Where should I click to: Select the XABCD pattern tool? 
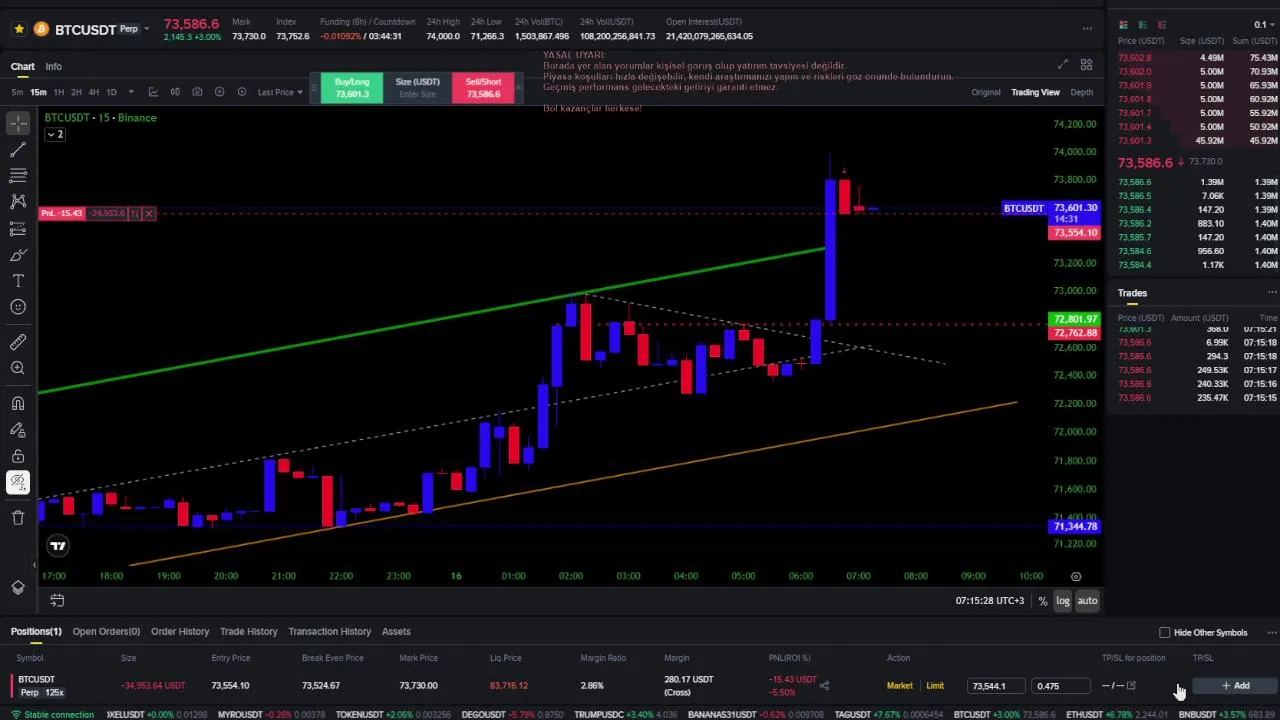[x=18, y=202]
